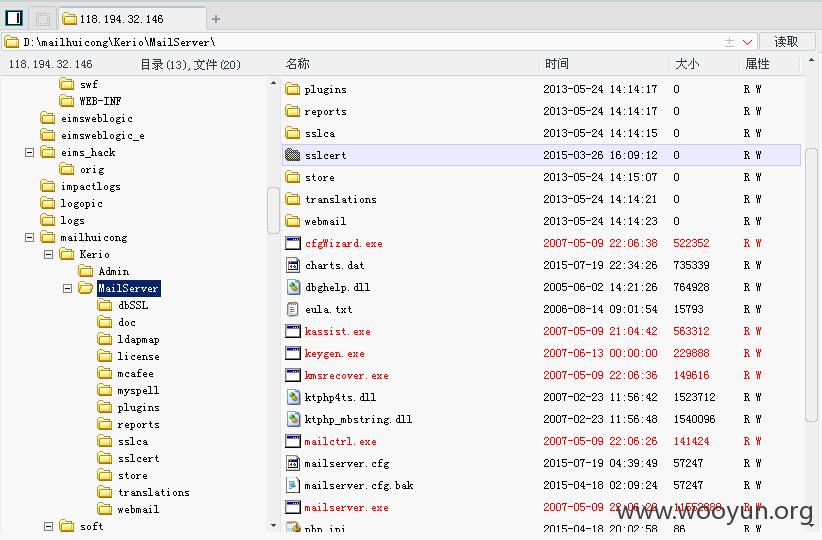Select the dbSSL folder in the tree
The width and height of the screenshot is (822, 540).
pyautogui.click(x=123, y=305)
